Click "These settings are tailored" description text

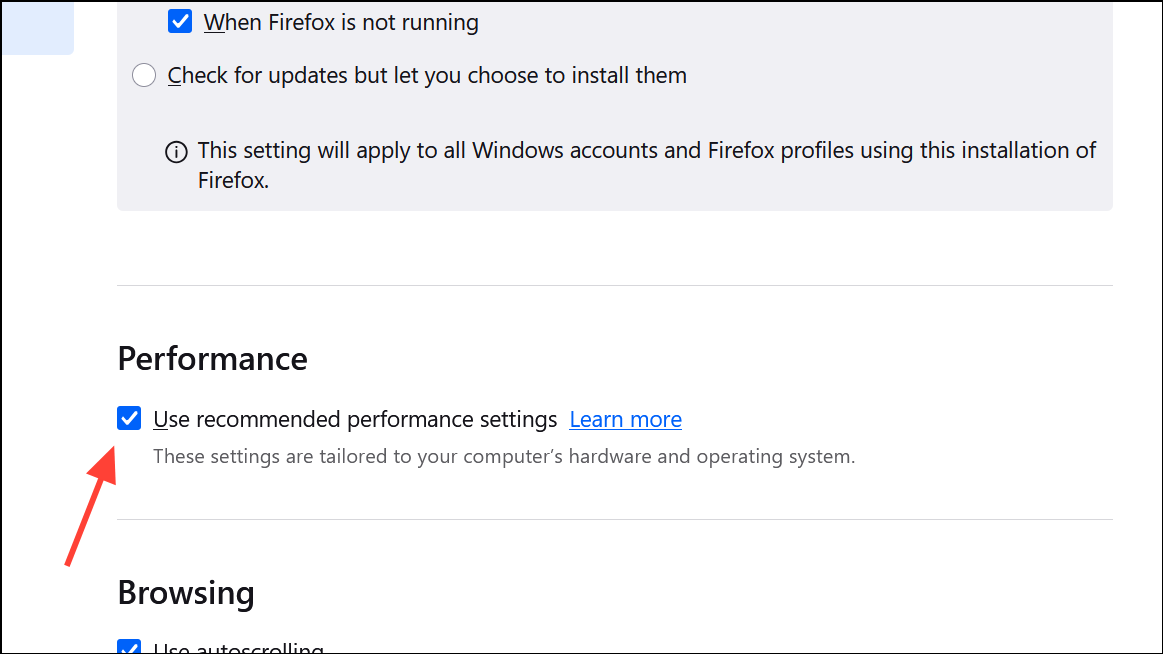tap(503, 457)
